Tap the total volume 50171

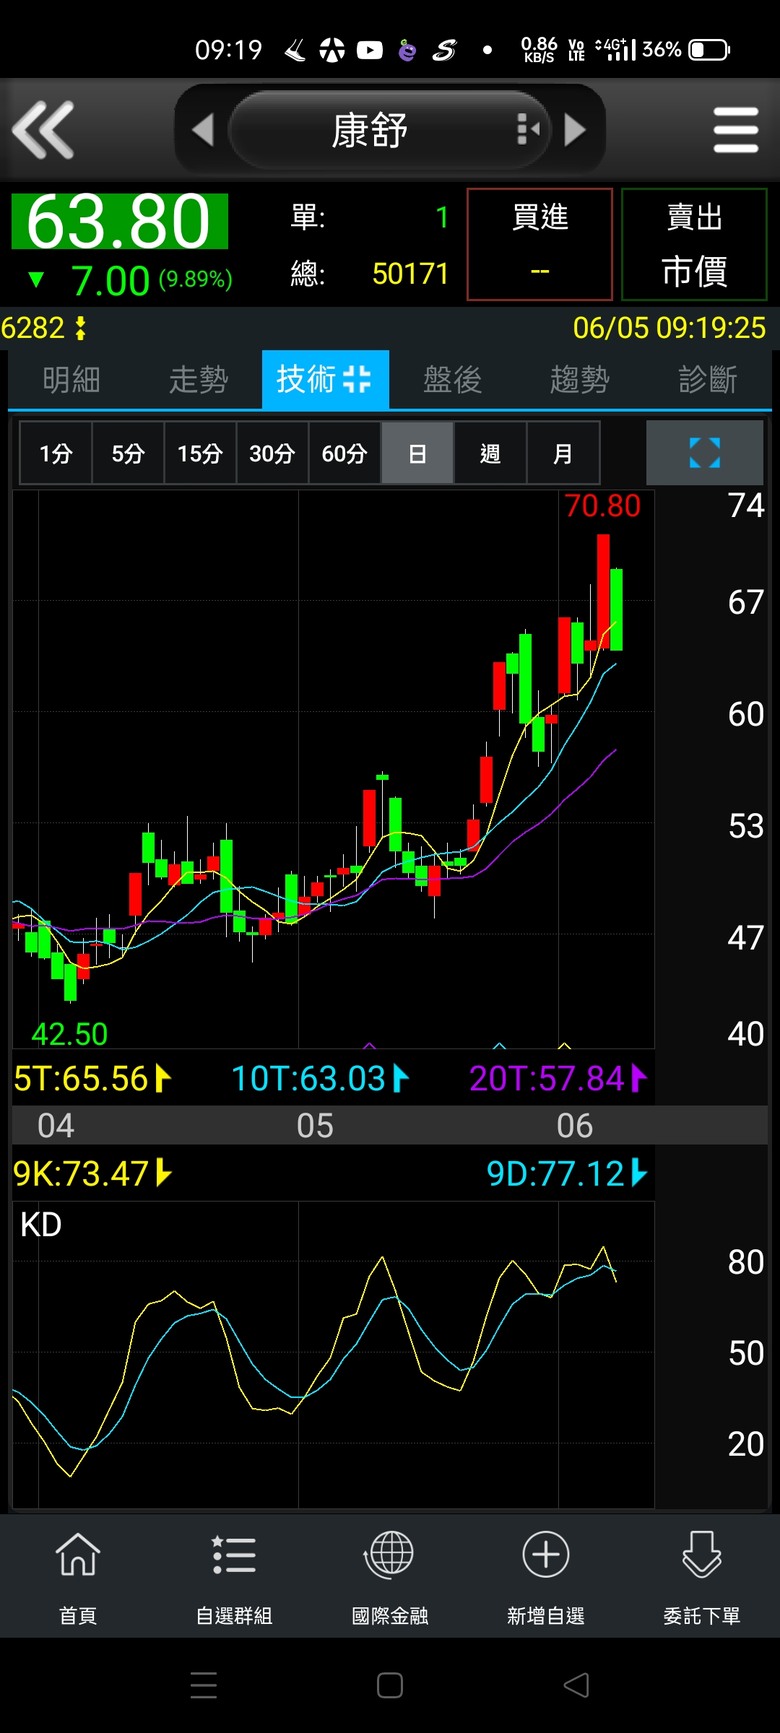tap(410, 274)
